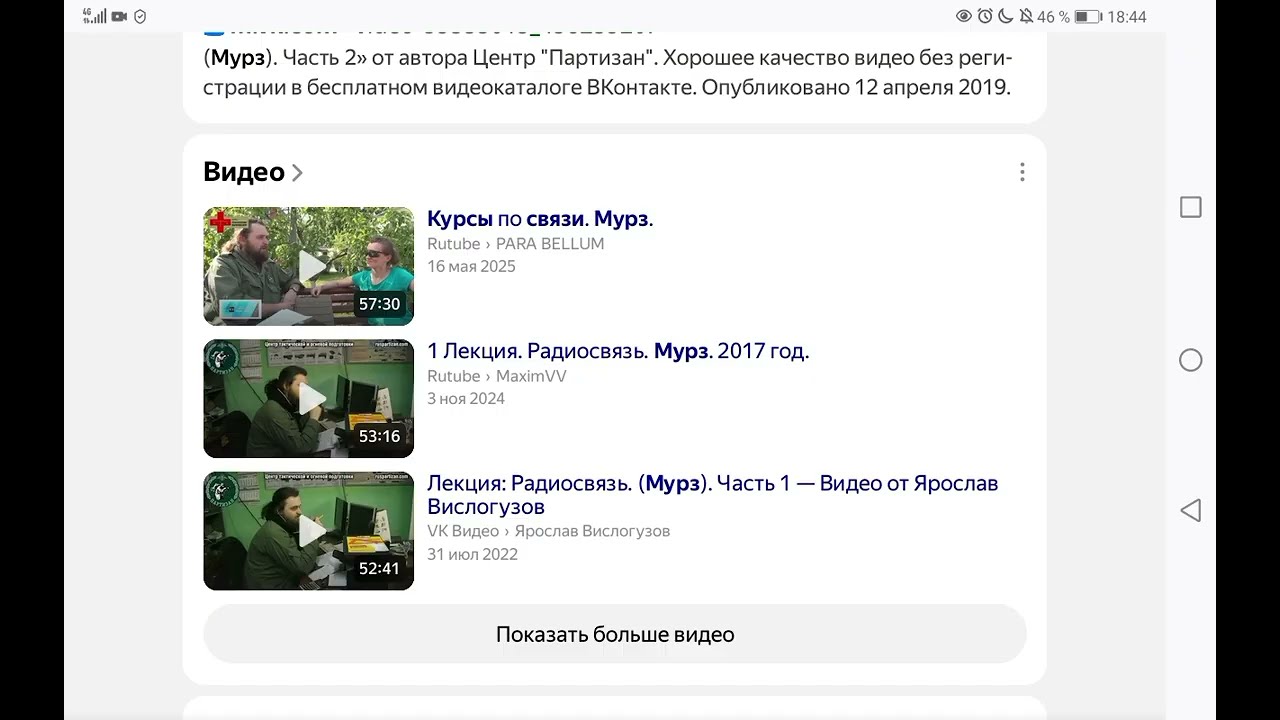1280x720 pixels.
Task: Click the date 3 ноя 2024
Action: (x=466, y=398)
